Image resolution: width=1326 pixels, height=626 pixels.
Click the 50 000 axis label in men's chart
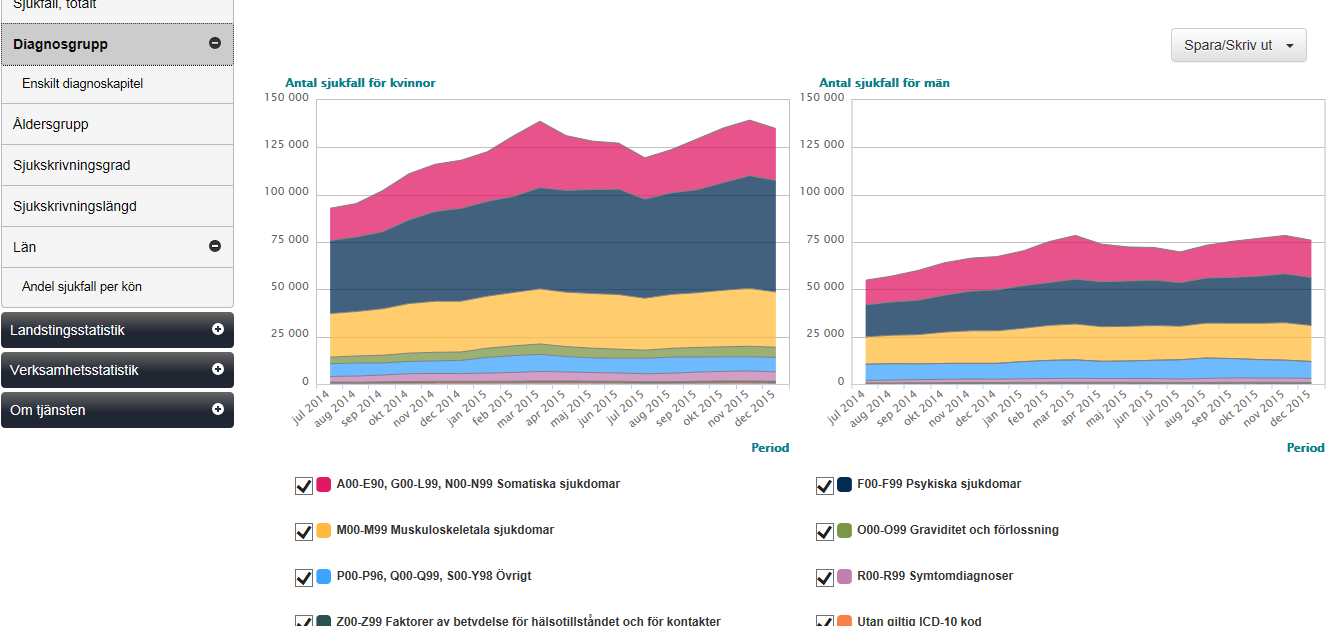click(826, 288)
